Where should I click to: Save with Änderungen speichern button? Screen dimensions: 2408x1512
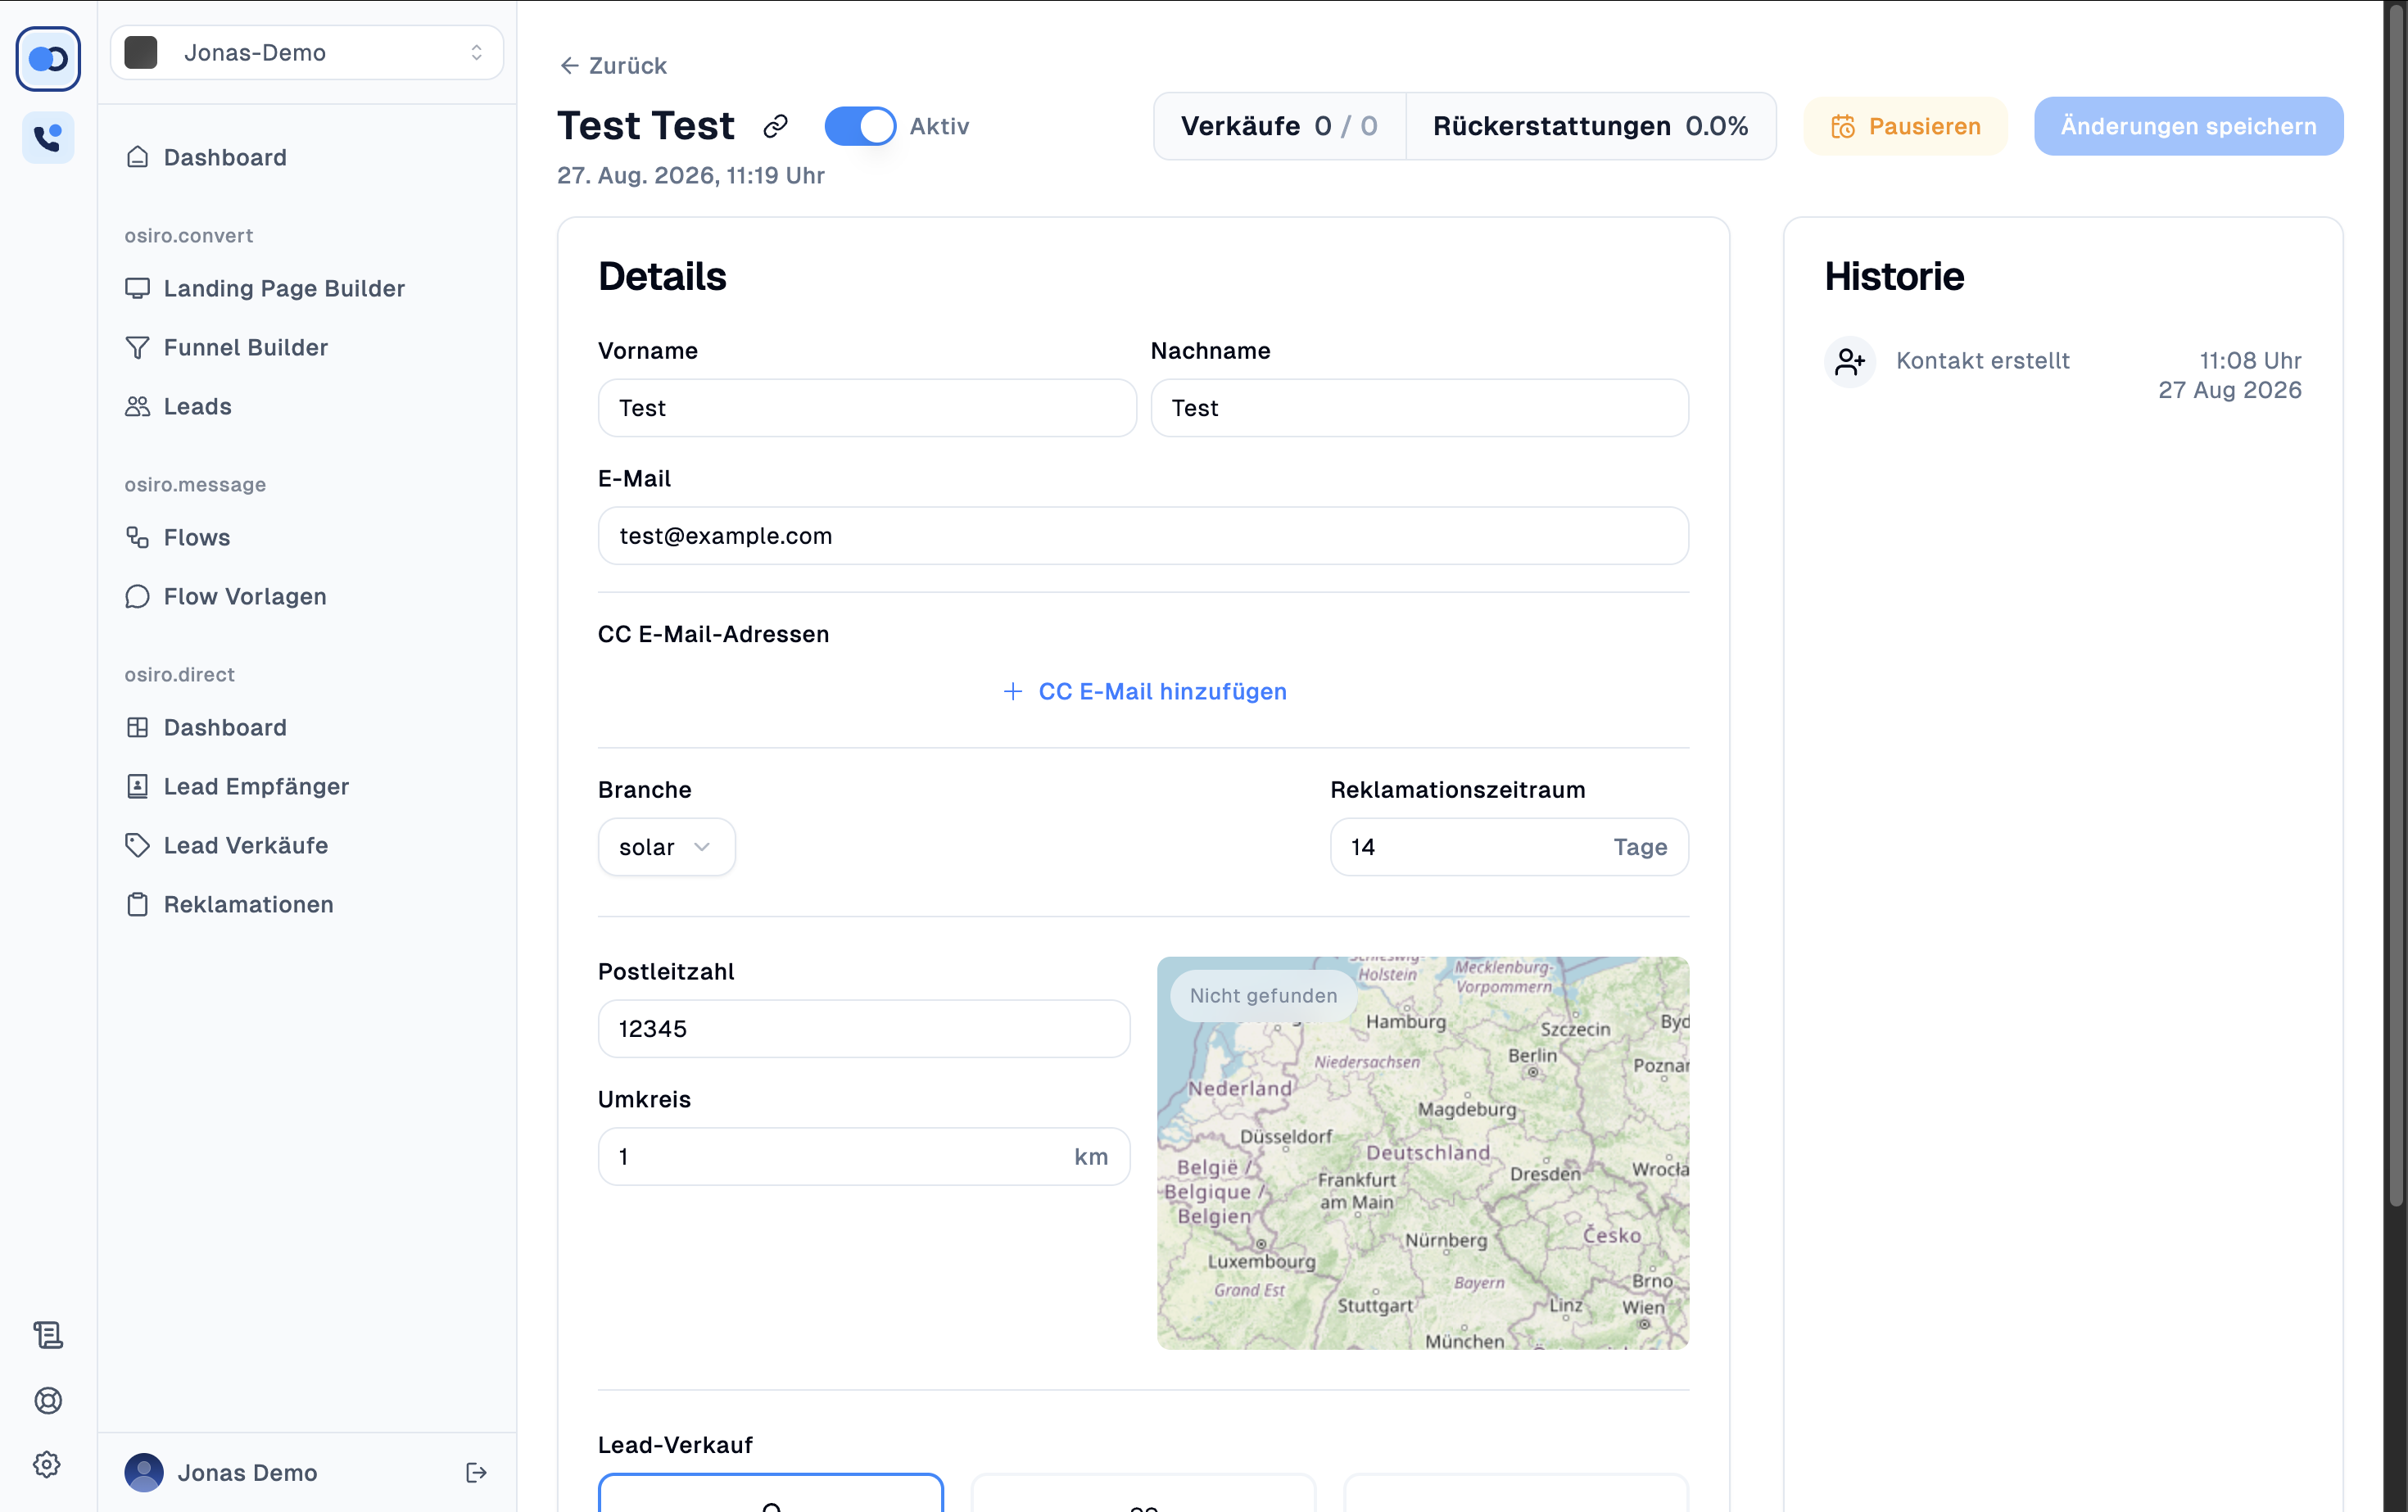click(x=2188, y=126)
